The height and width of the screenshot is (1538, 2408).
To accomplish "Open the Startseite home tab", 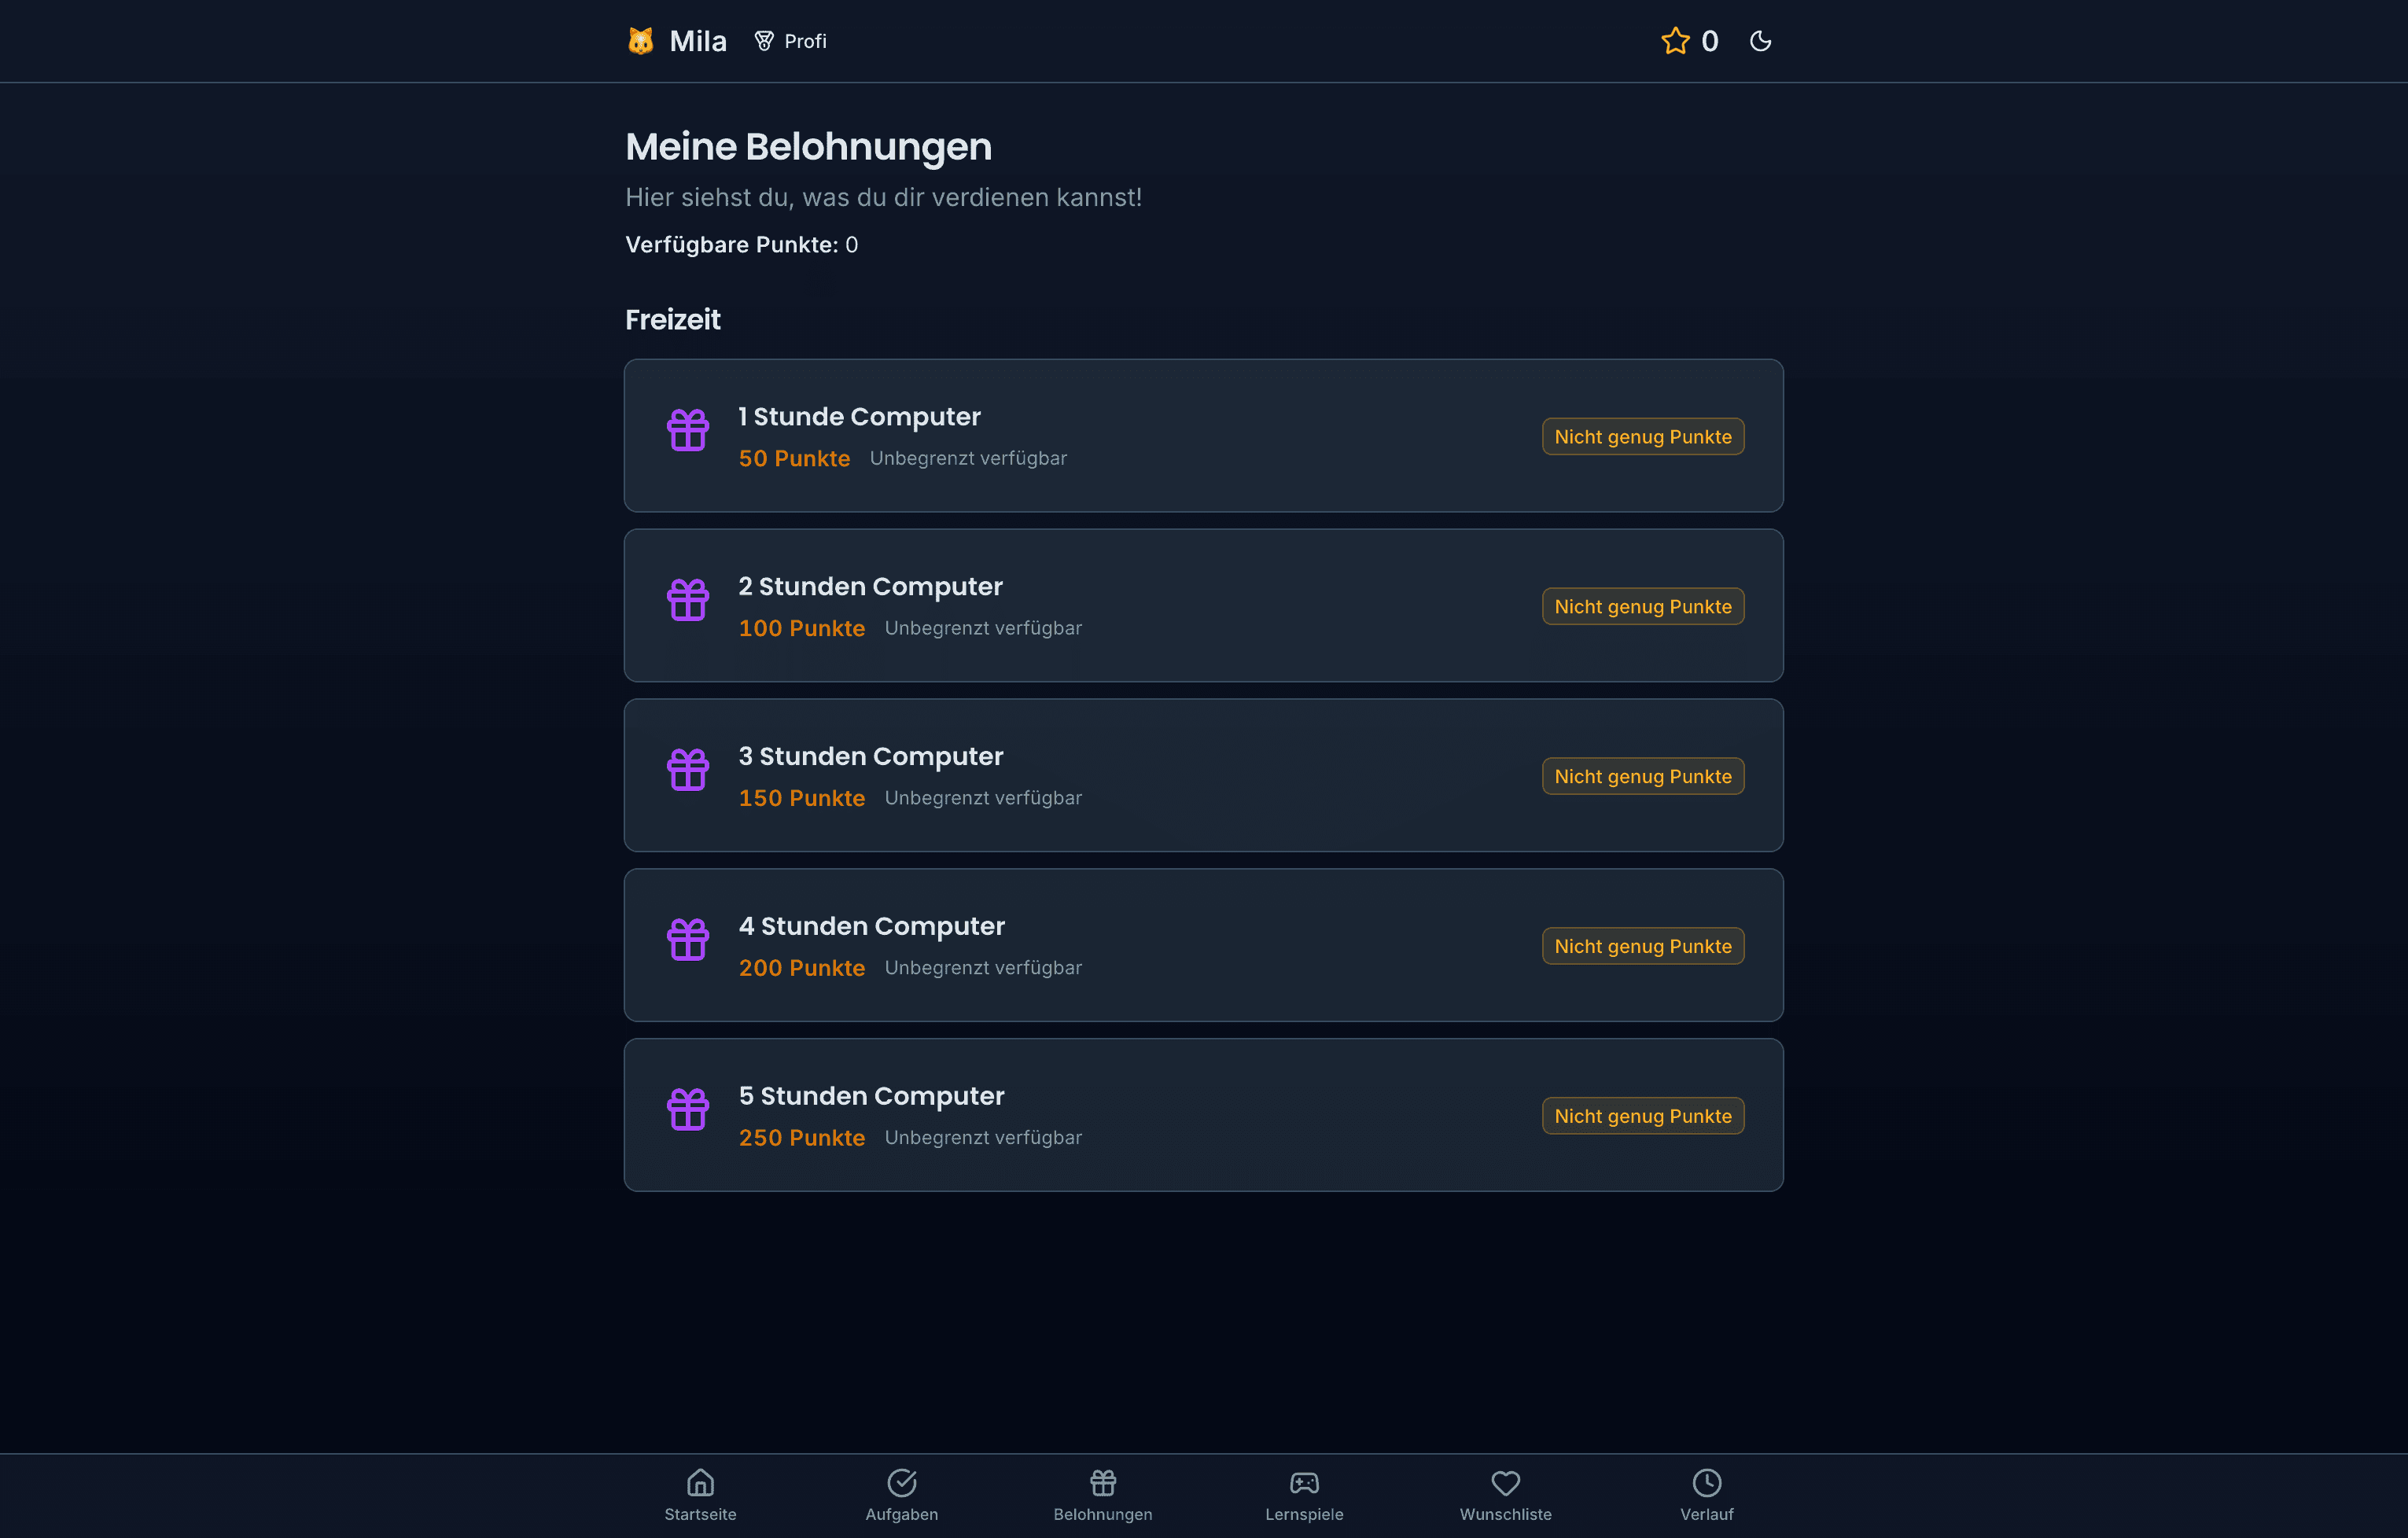I will click(x=700, y=1494).
